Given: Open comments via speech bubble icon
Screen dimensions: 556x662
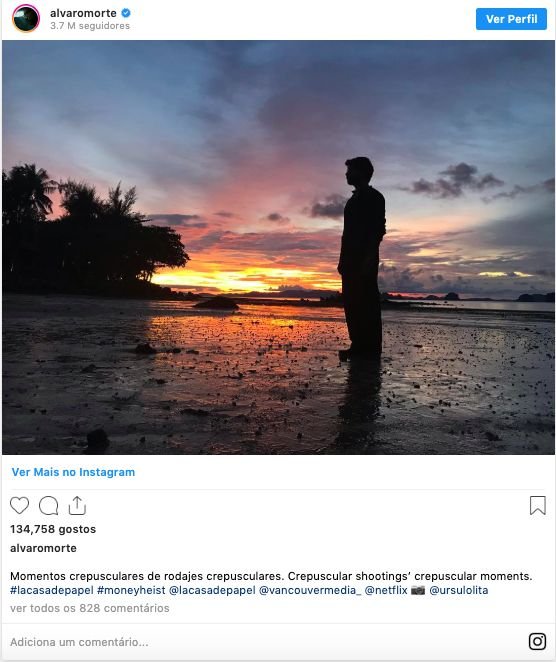Looking at the screenshot, I should pos(49,505).
